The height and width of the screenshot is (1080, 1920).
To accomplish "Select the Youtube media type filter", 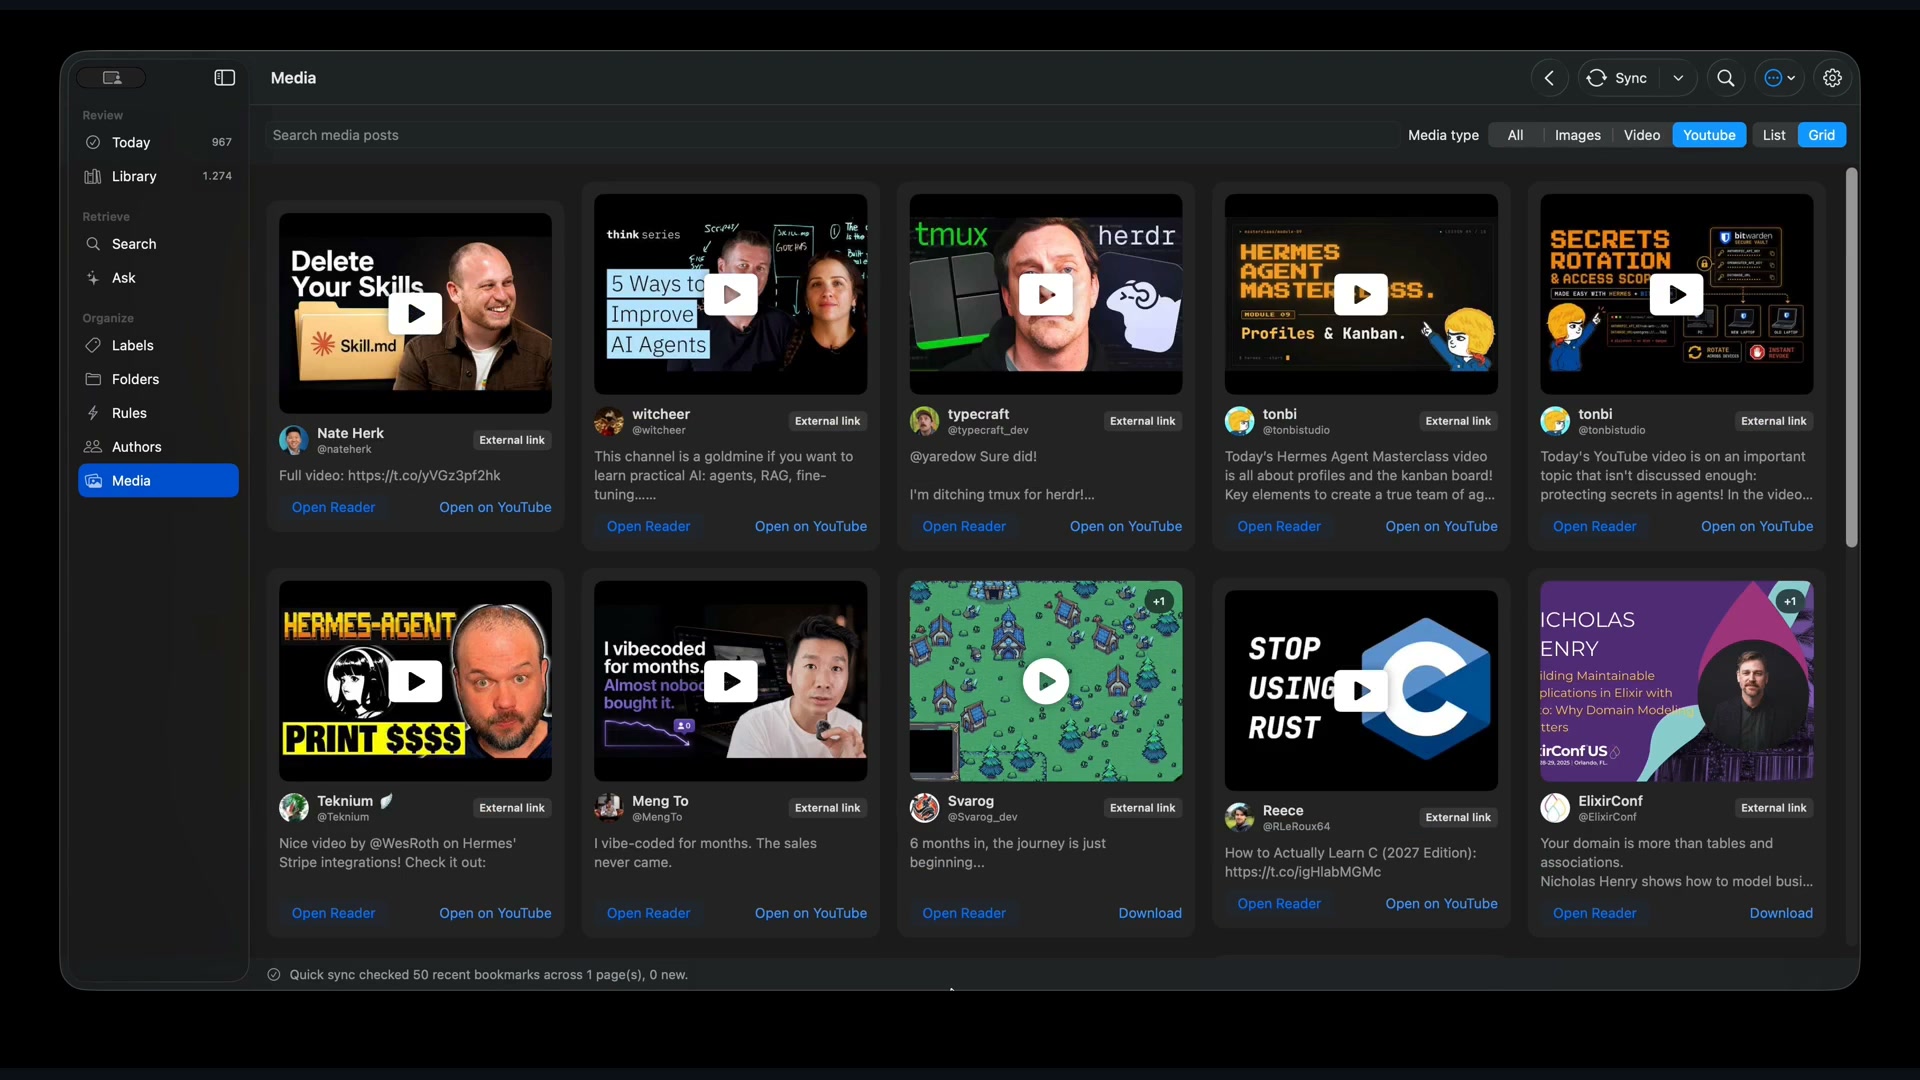I will 1709,135.
